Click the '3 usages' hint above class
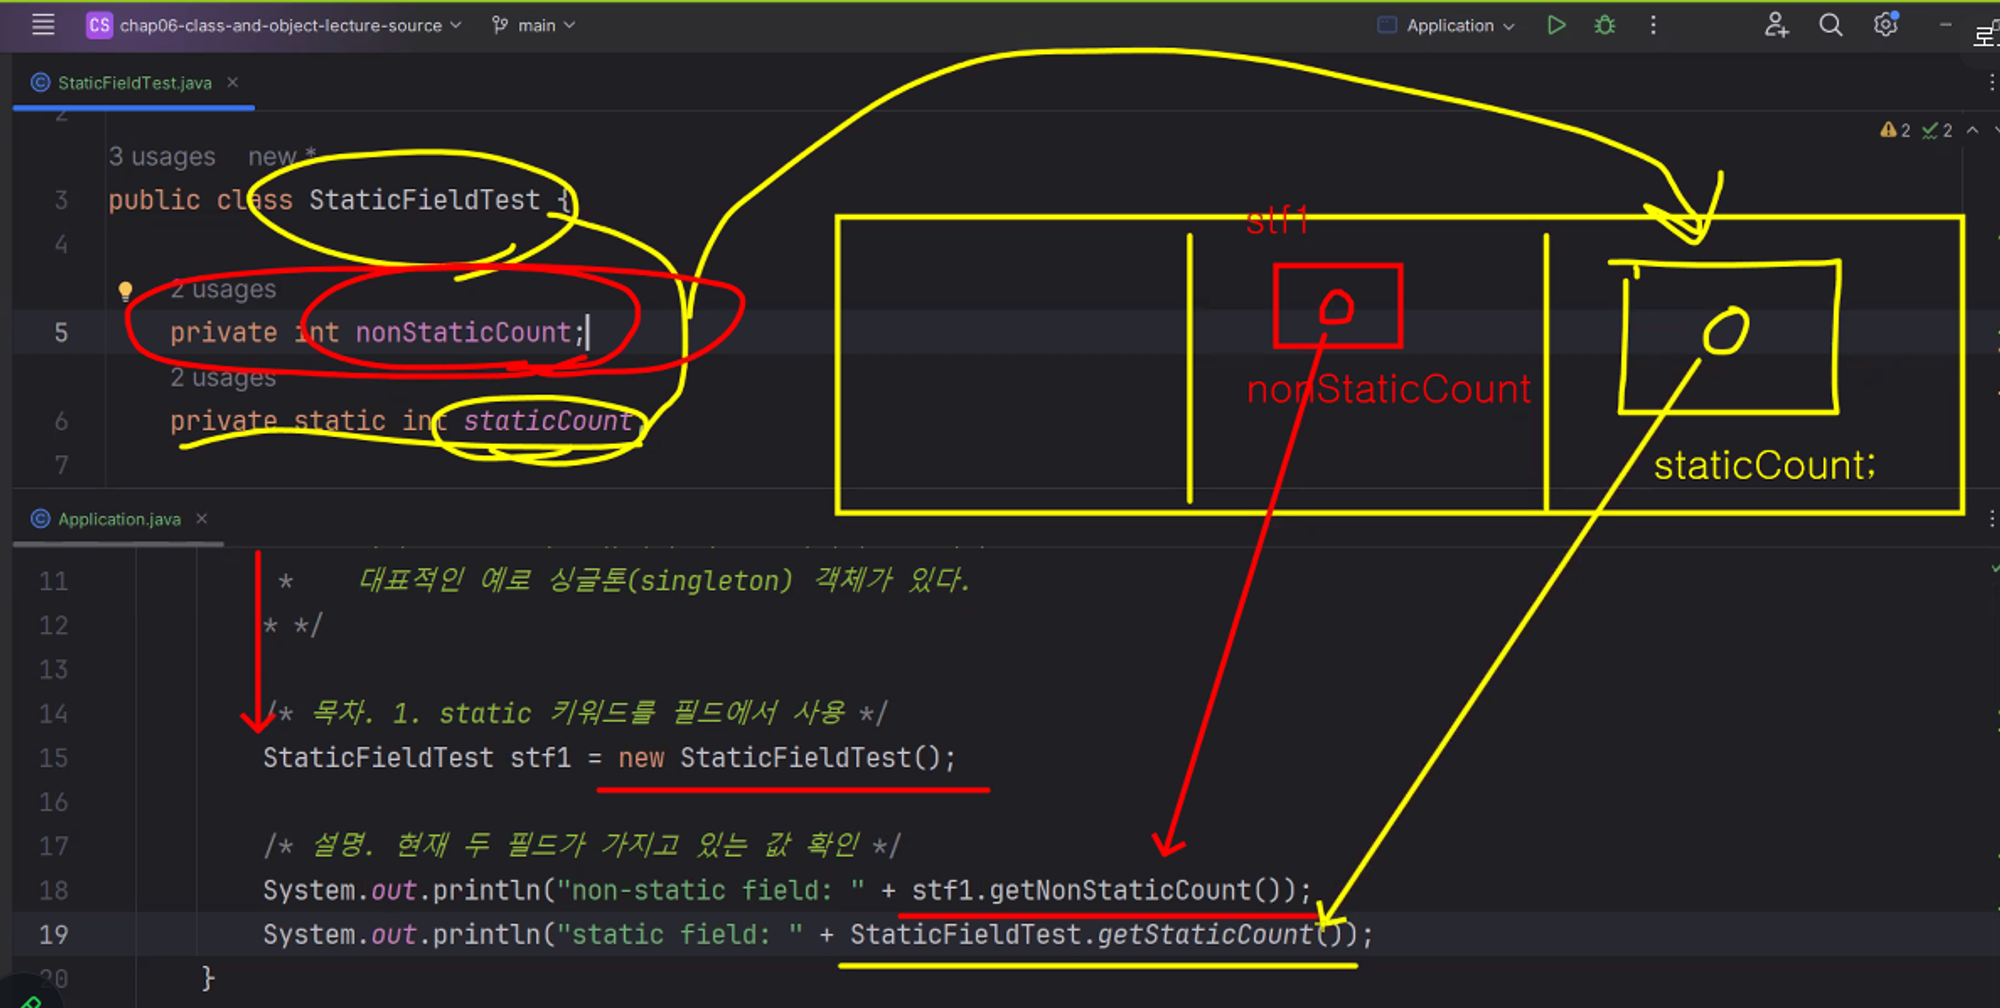The width and height of the screenshot is (2000, 1008). (x=162, y=157)
